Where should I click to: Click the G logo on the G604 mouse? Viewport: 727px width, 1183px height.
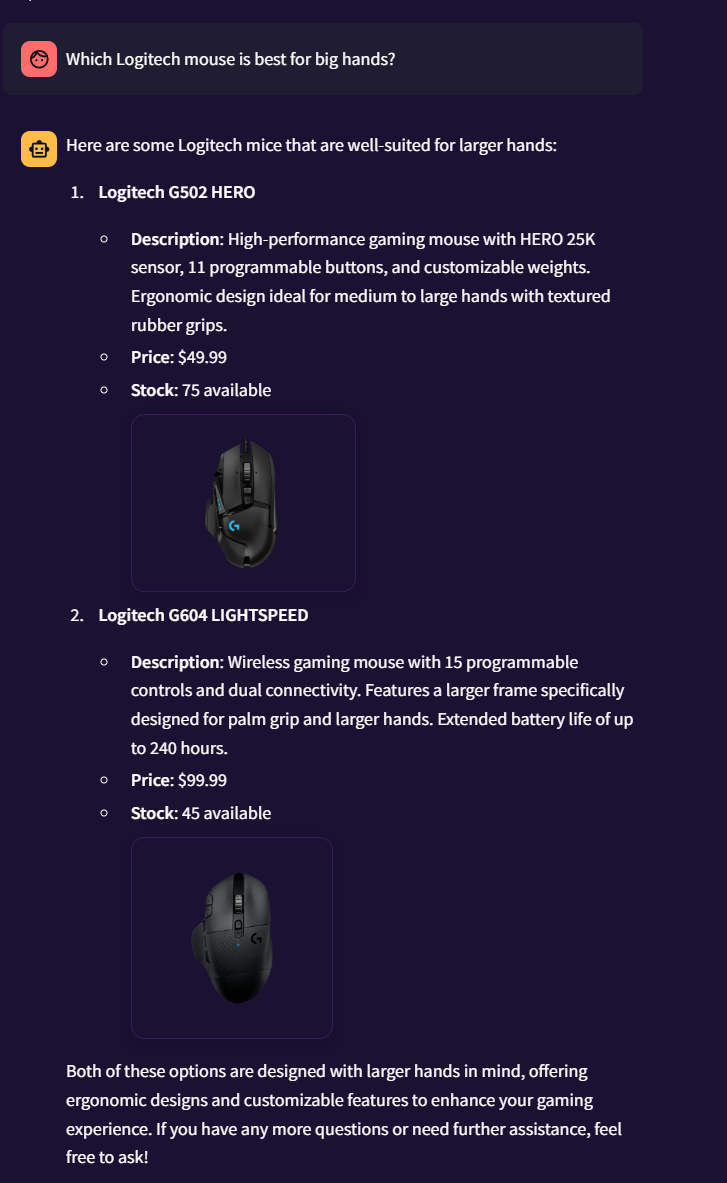(258, 940)
